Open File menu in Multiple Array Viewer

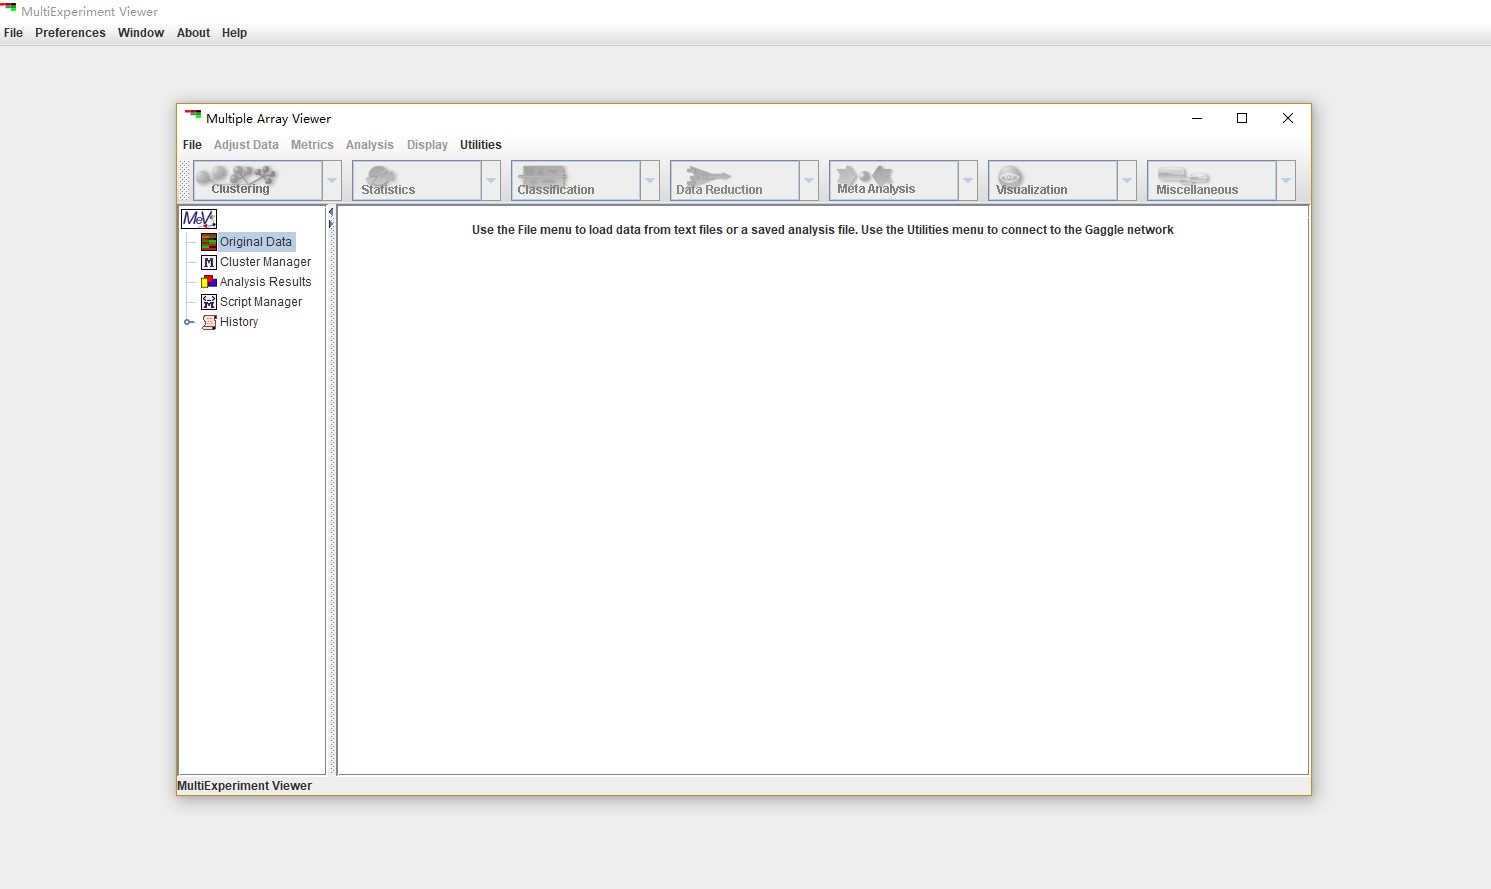[192, 145]
